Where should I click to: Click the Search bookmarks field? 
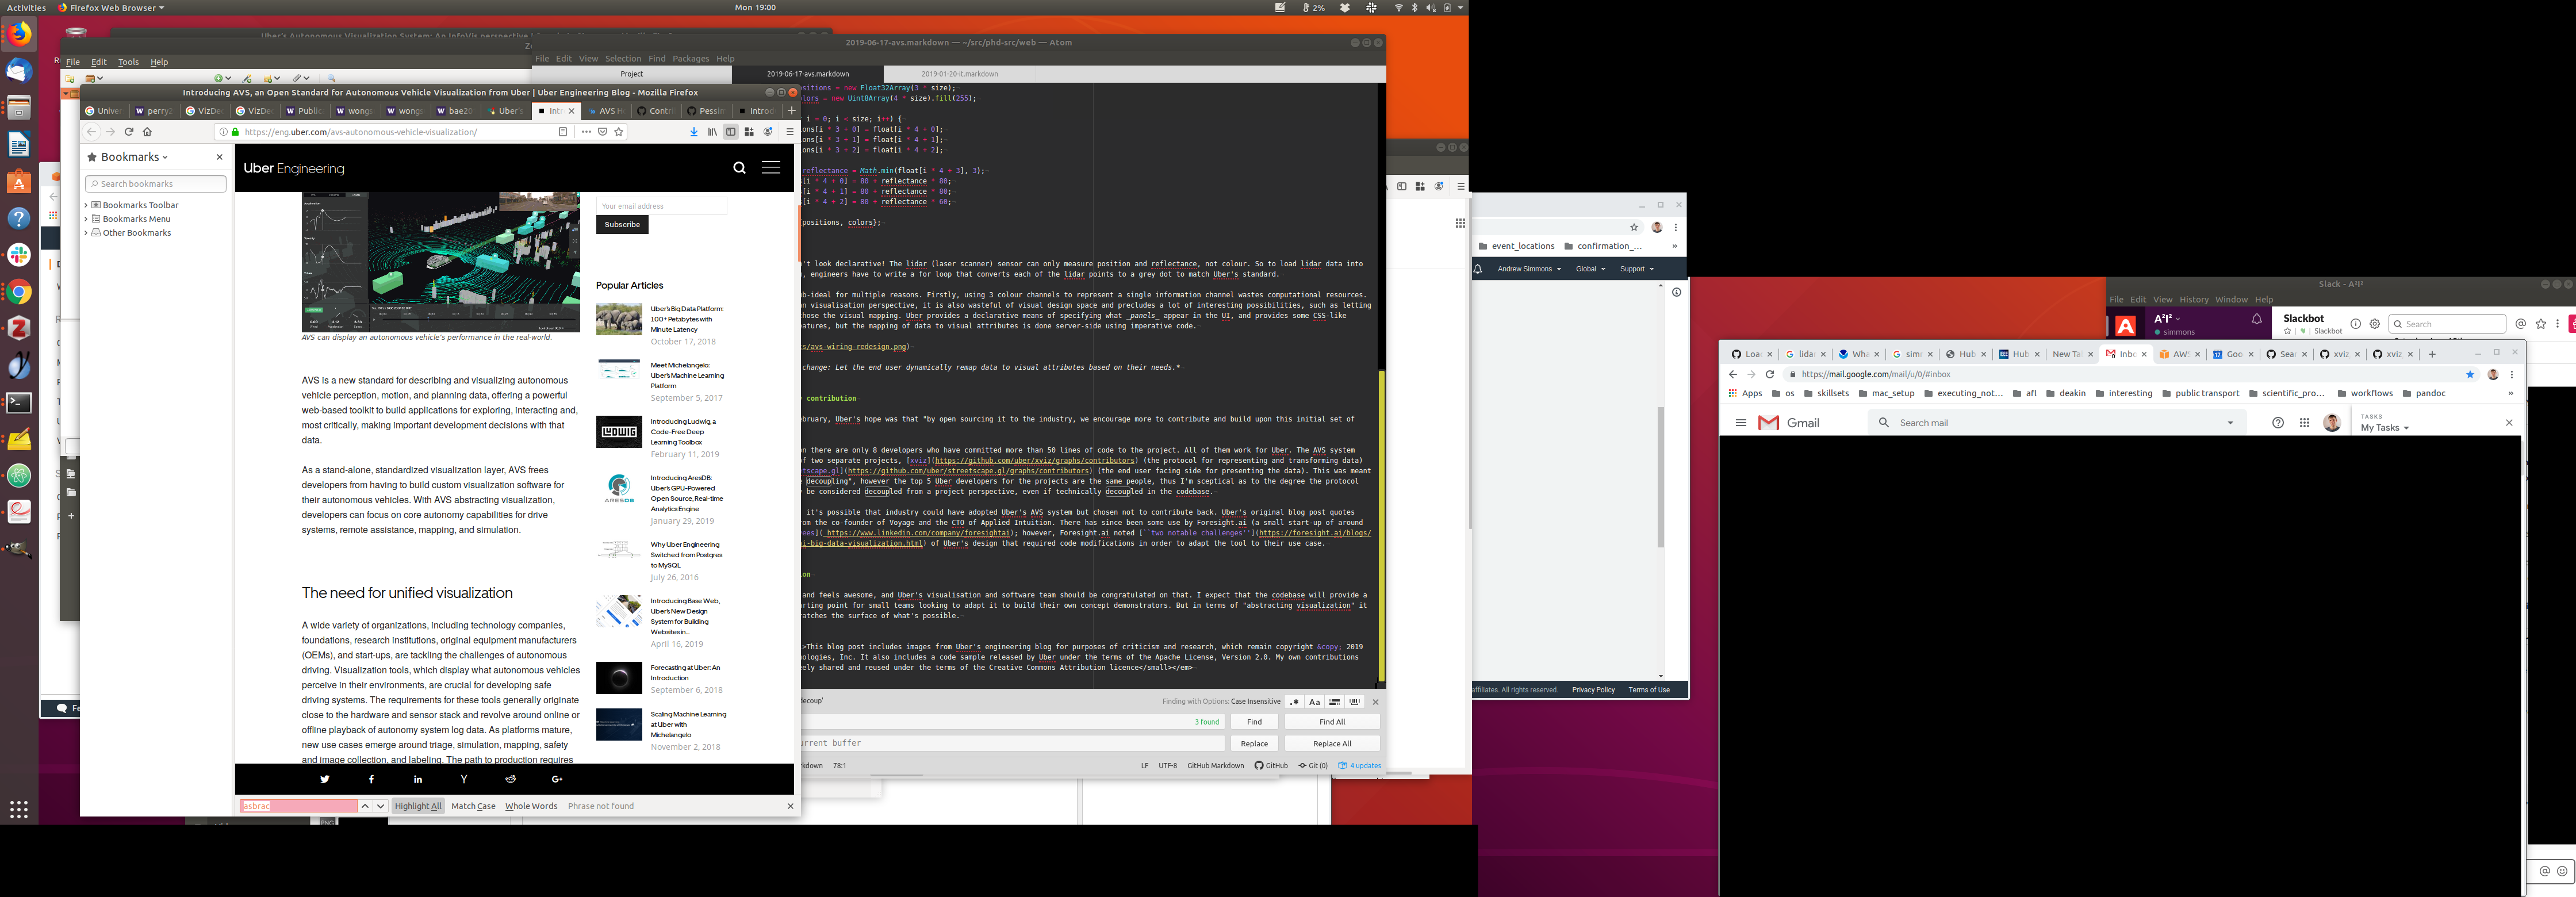point(156,184)
